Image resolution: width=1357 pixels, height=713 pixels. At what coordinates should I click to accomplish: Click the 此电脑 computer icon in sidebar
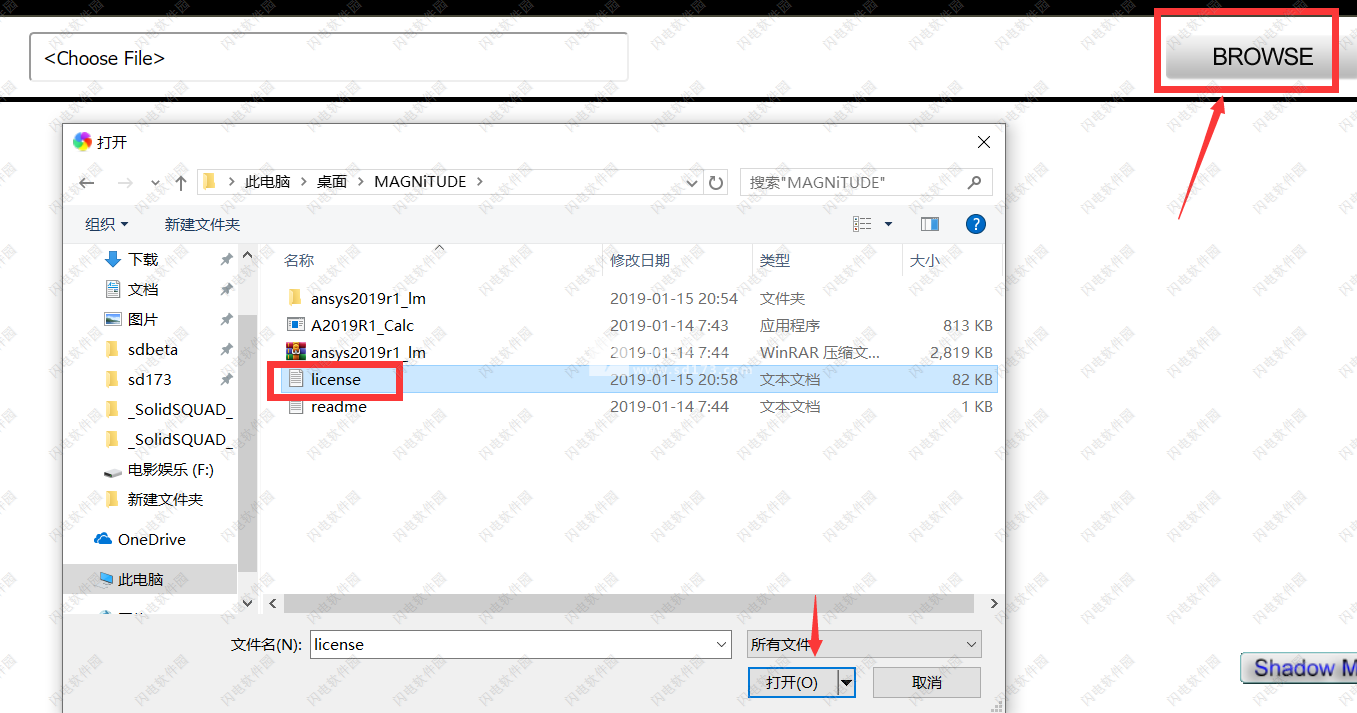(x=106, y=579)
